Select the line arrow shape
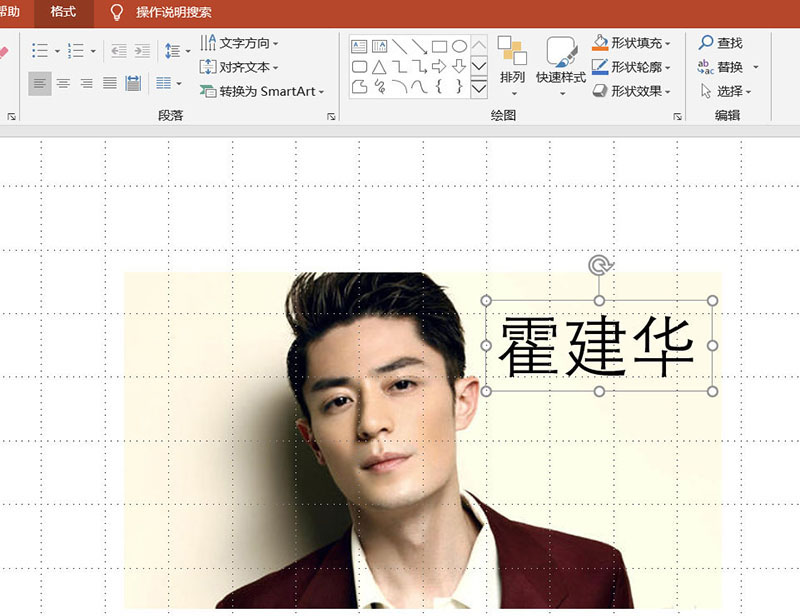 419,47
